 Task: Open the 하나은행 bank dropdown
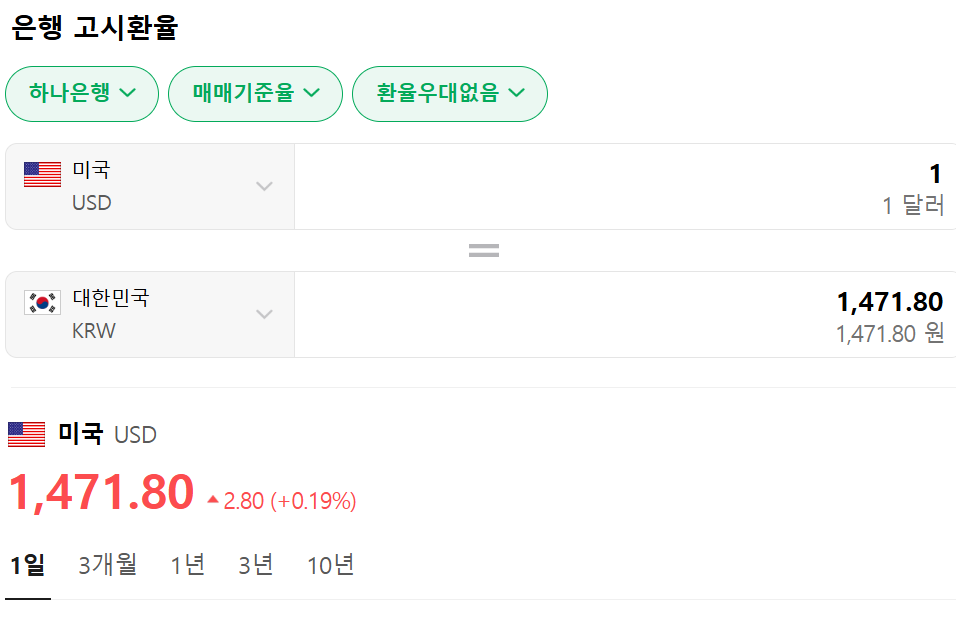[82, 94]
